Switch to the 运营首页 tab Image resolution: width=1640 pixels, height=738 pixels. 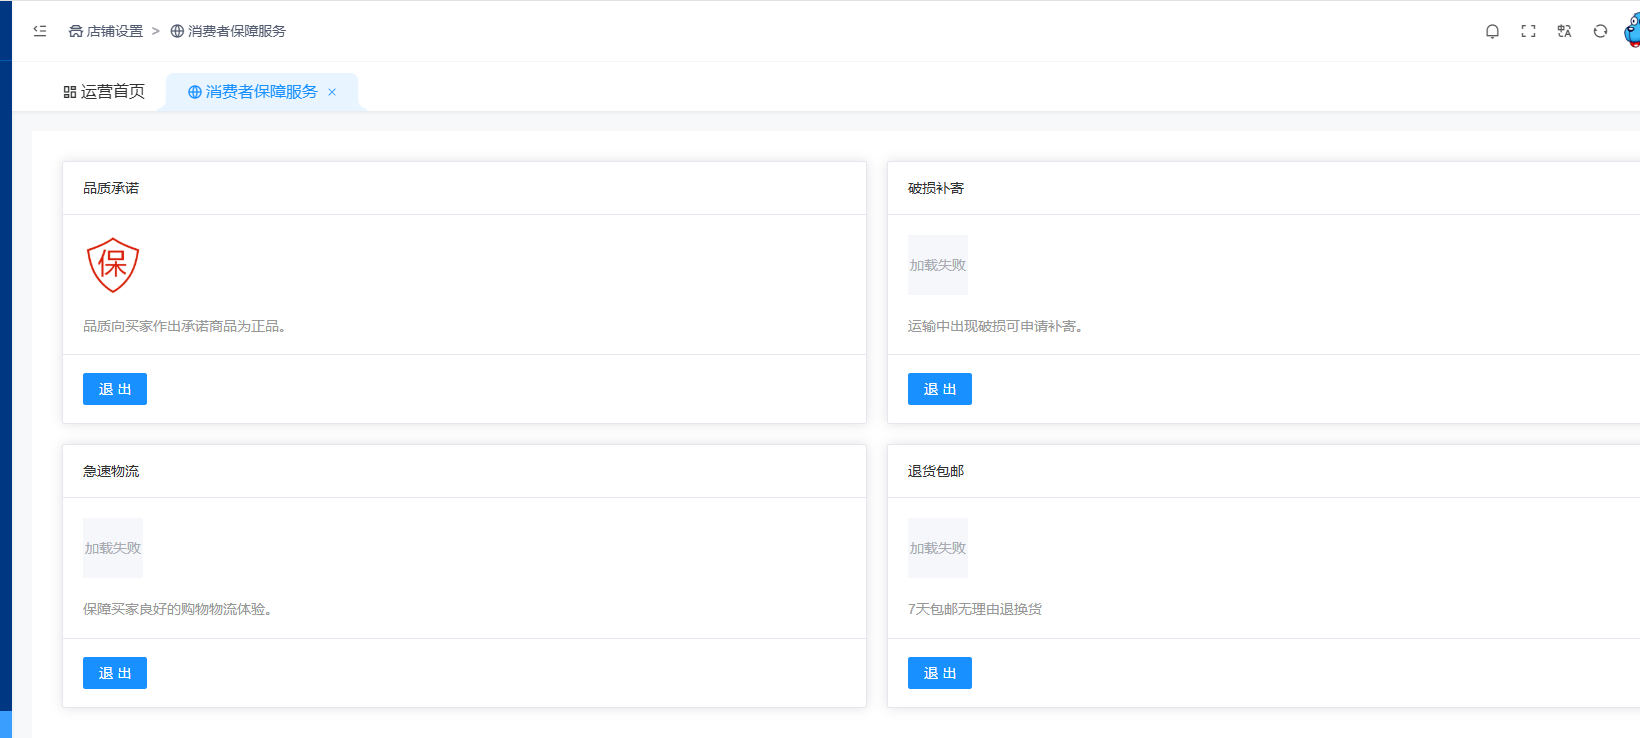(x=104, y=92)
